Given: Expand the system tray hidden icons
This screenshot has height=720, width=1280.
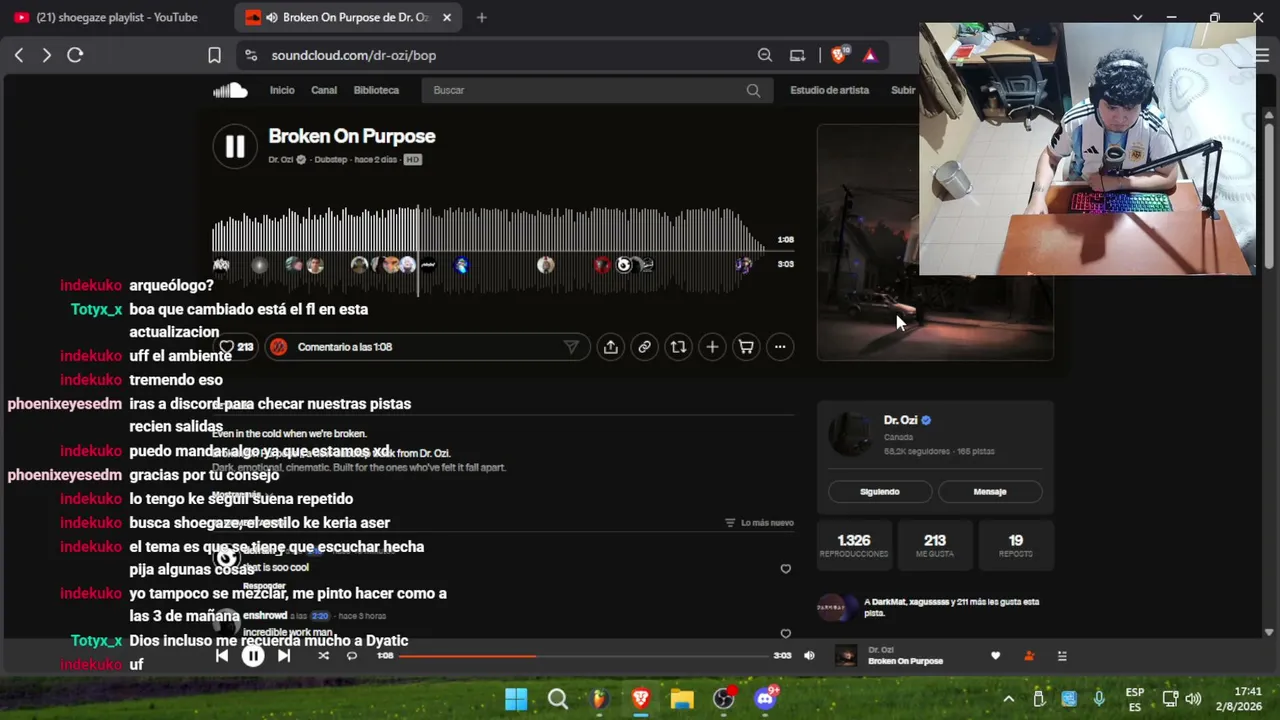Looking at the screenshot, I should [1008, 699].
